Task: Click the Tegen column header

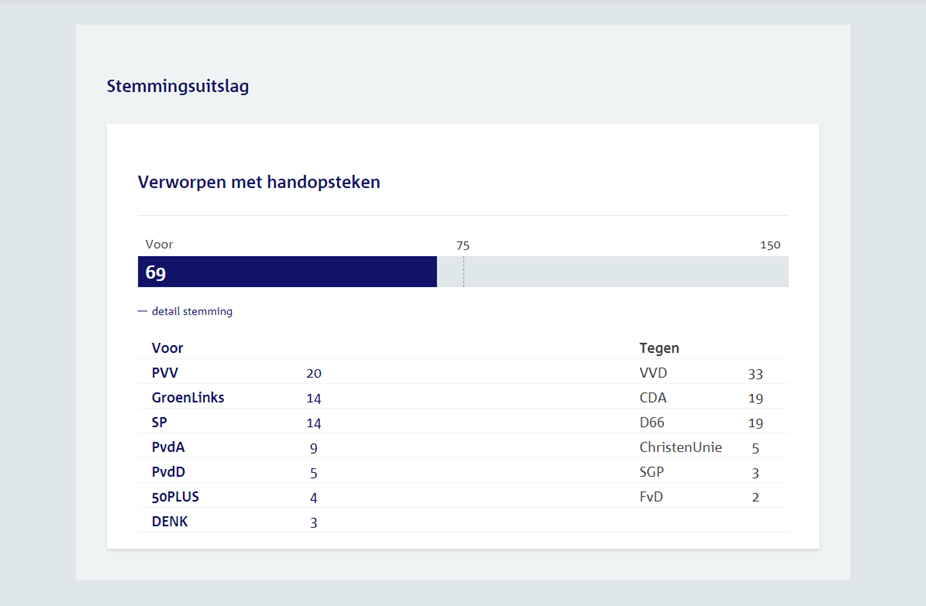Action: click(659, 348)
